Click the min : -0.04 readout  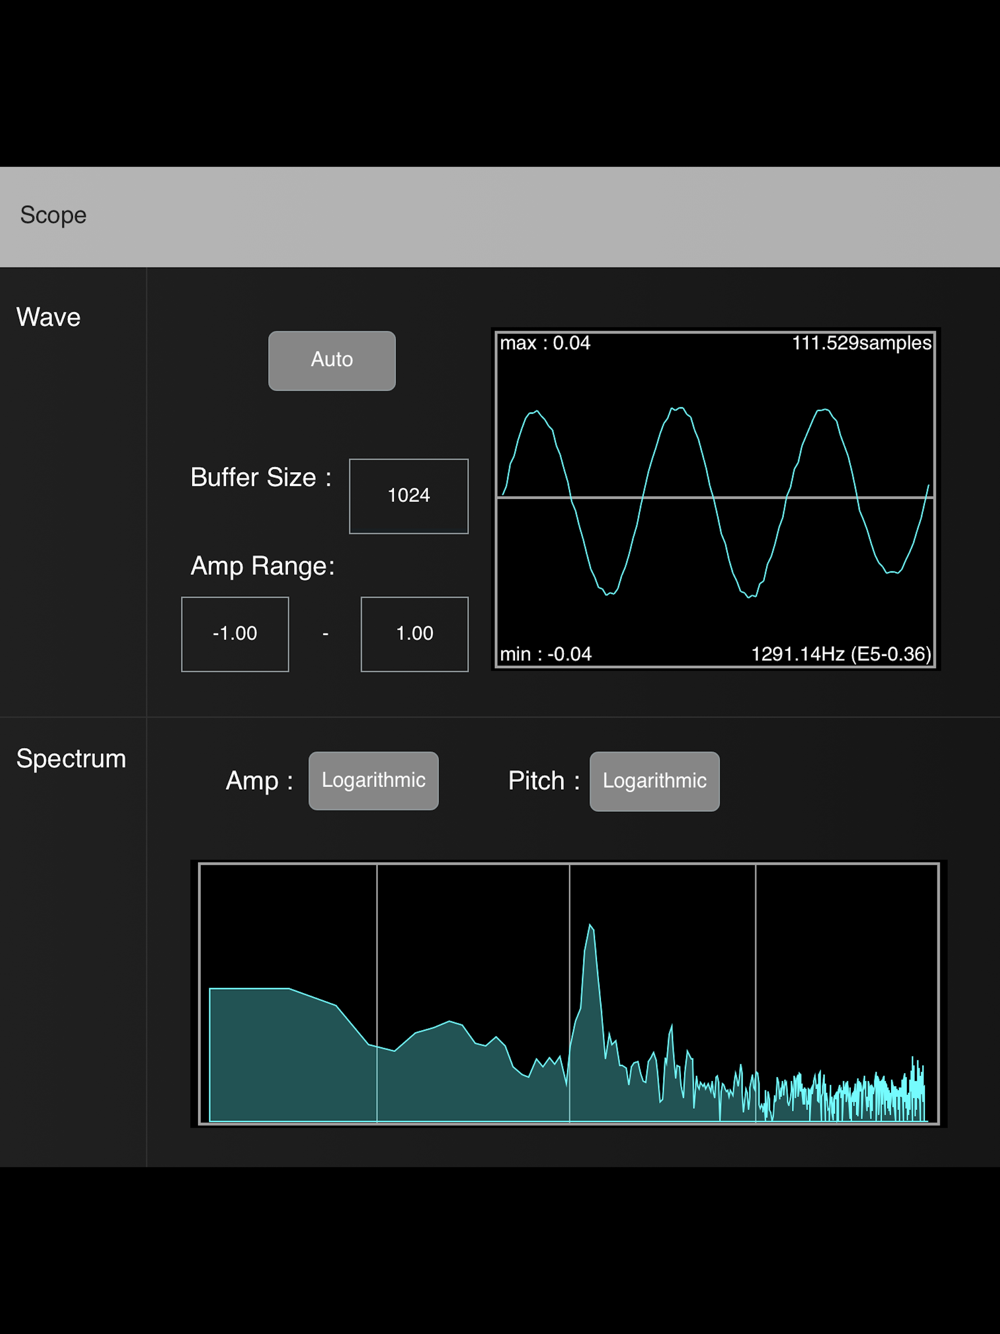click(x=546, y=654)
